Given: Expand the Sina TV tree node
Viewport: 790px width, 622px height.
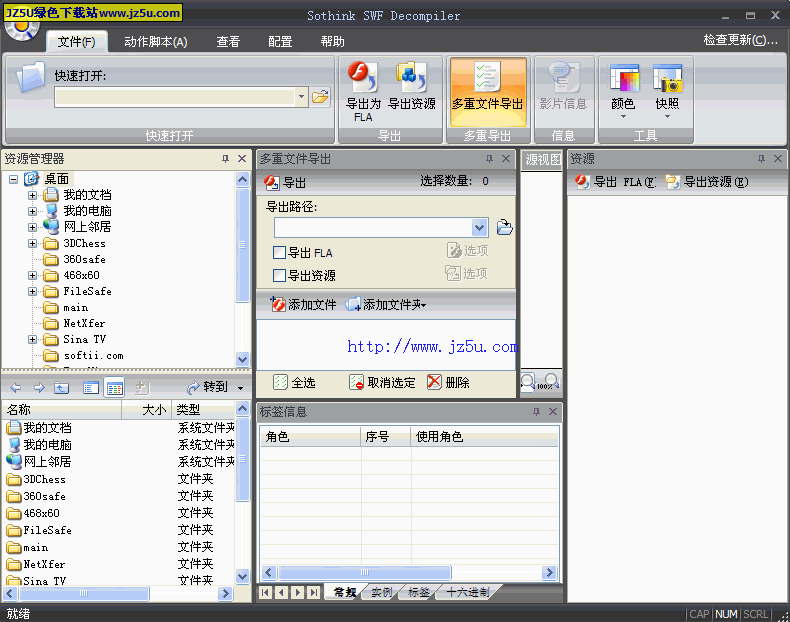Looking at the screenshot, I should pos(32,339).
